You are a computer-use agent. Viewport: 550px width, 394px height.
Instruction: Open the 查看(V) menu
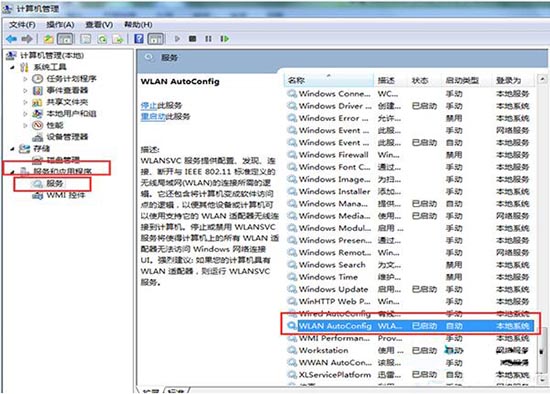pyautogui.click(x=99, y=25)
